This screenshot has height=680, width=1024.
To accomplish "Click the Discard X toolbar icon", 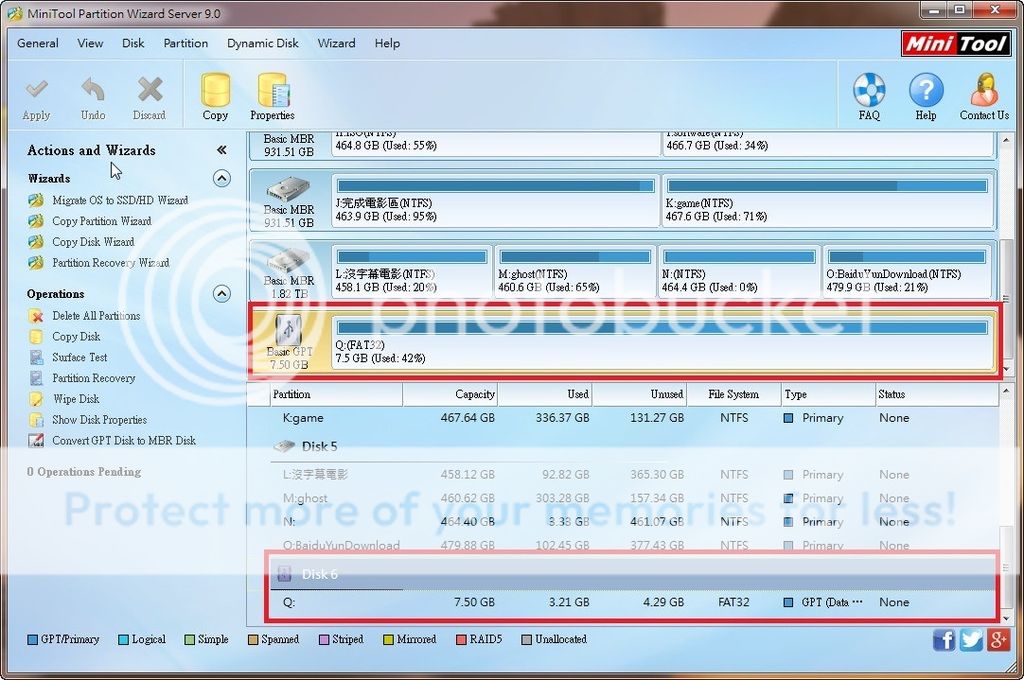I will coord(149,93).
